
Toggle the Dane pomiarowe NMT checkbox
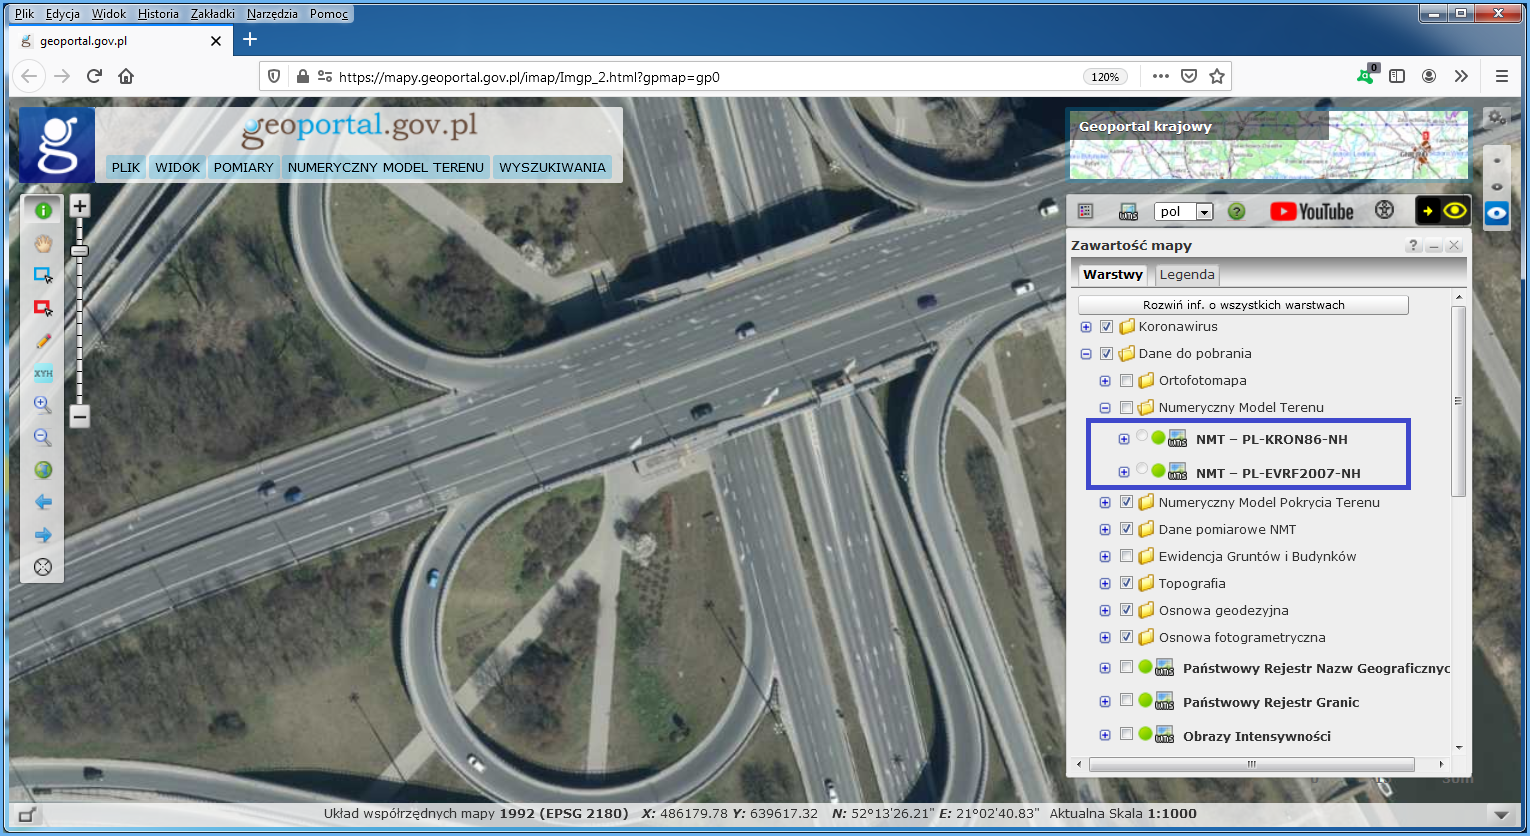pyautogui.click(x=1126, y=529)
